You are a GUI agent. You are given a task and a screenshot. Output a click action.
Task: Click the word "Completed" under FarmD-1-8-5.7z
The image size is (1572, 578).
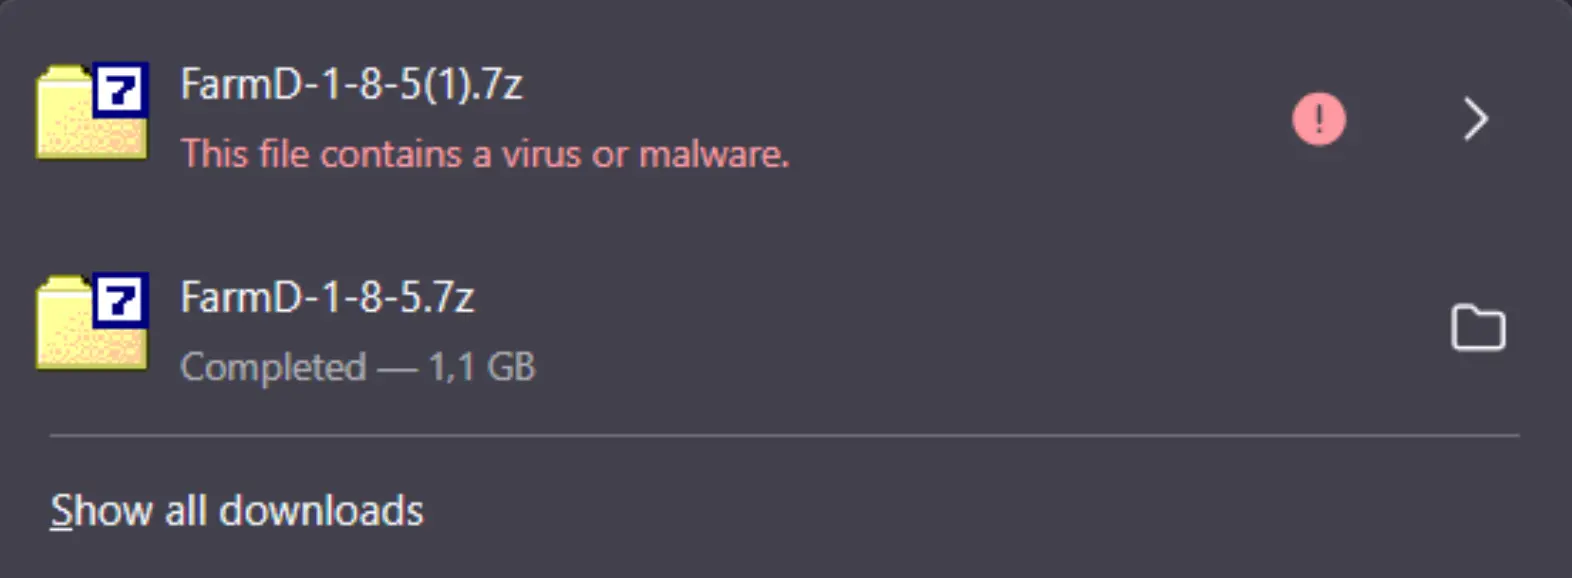coord(273,367)
